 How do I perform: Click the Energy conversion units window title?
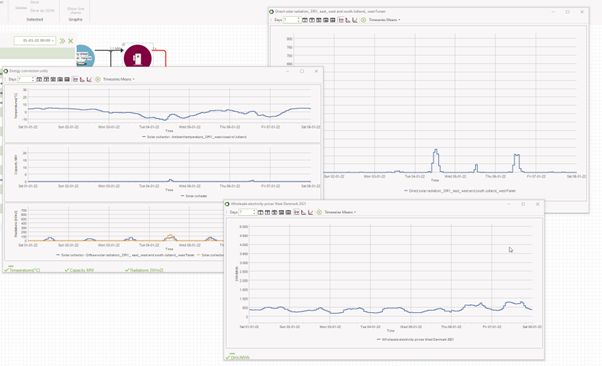(29, 71)
